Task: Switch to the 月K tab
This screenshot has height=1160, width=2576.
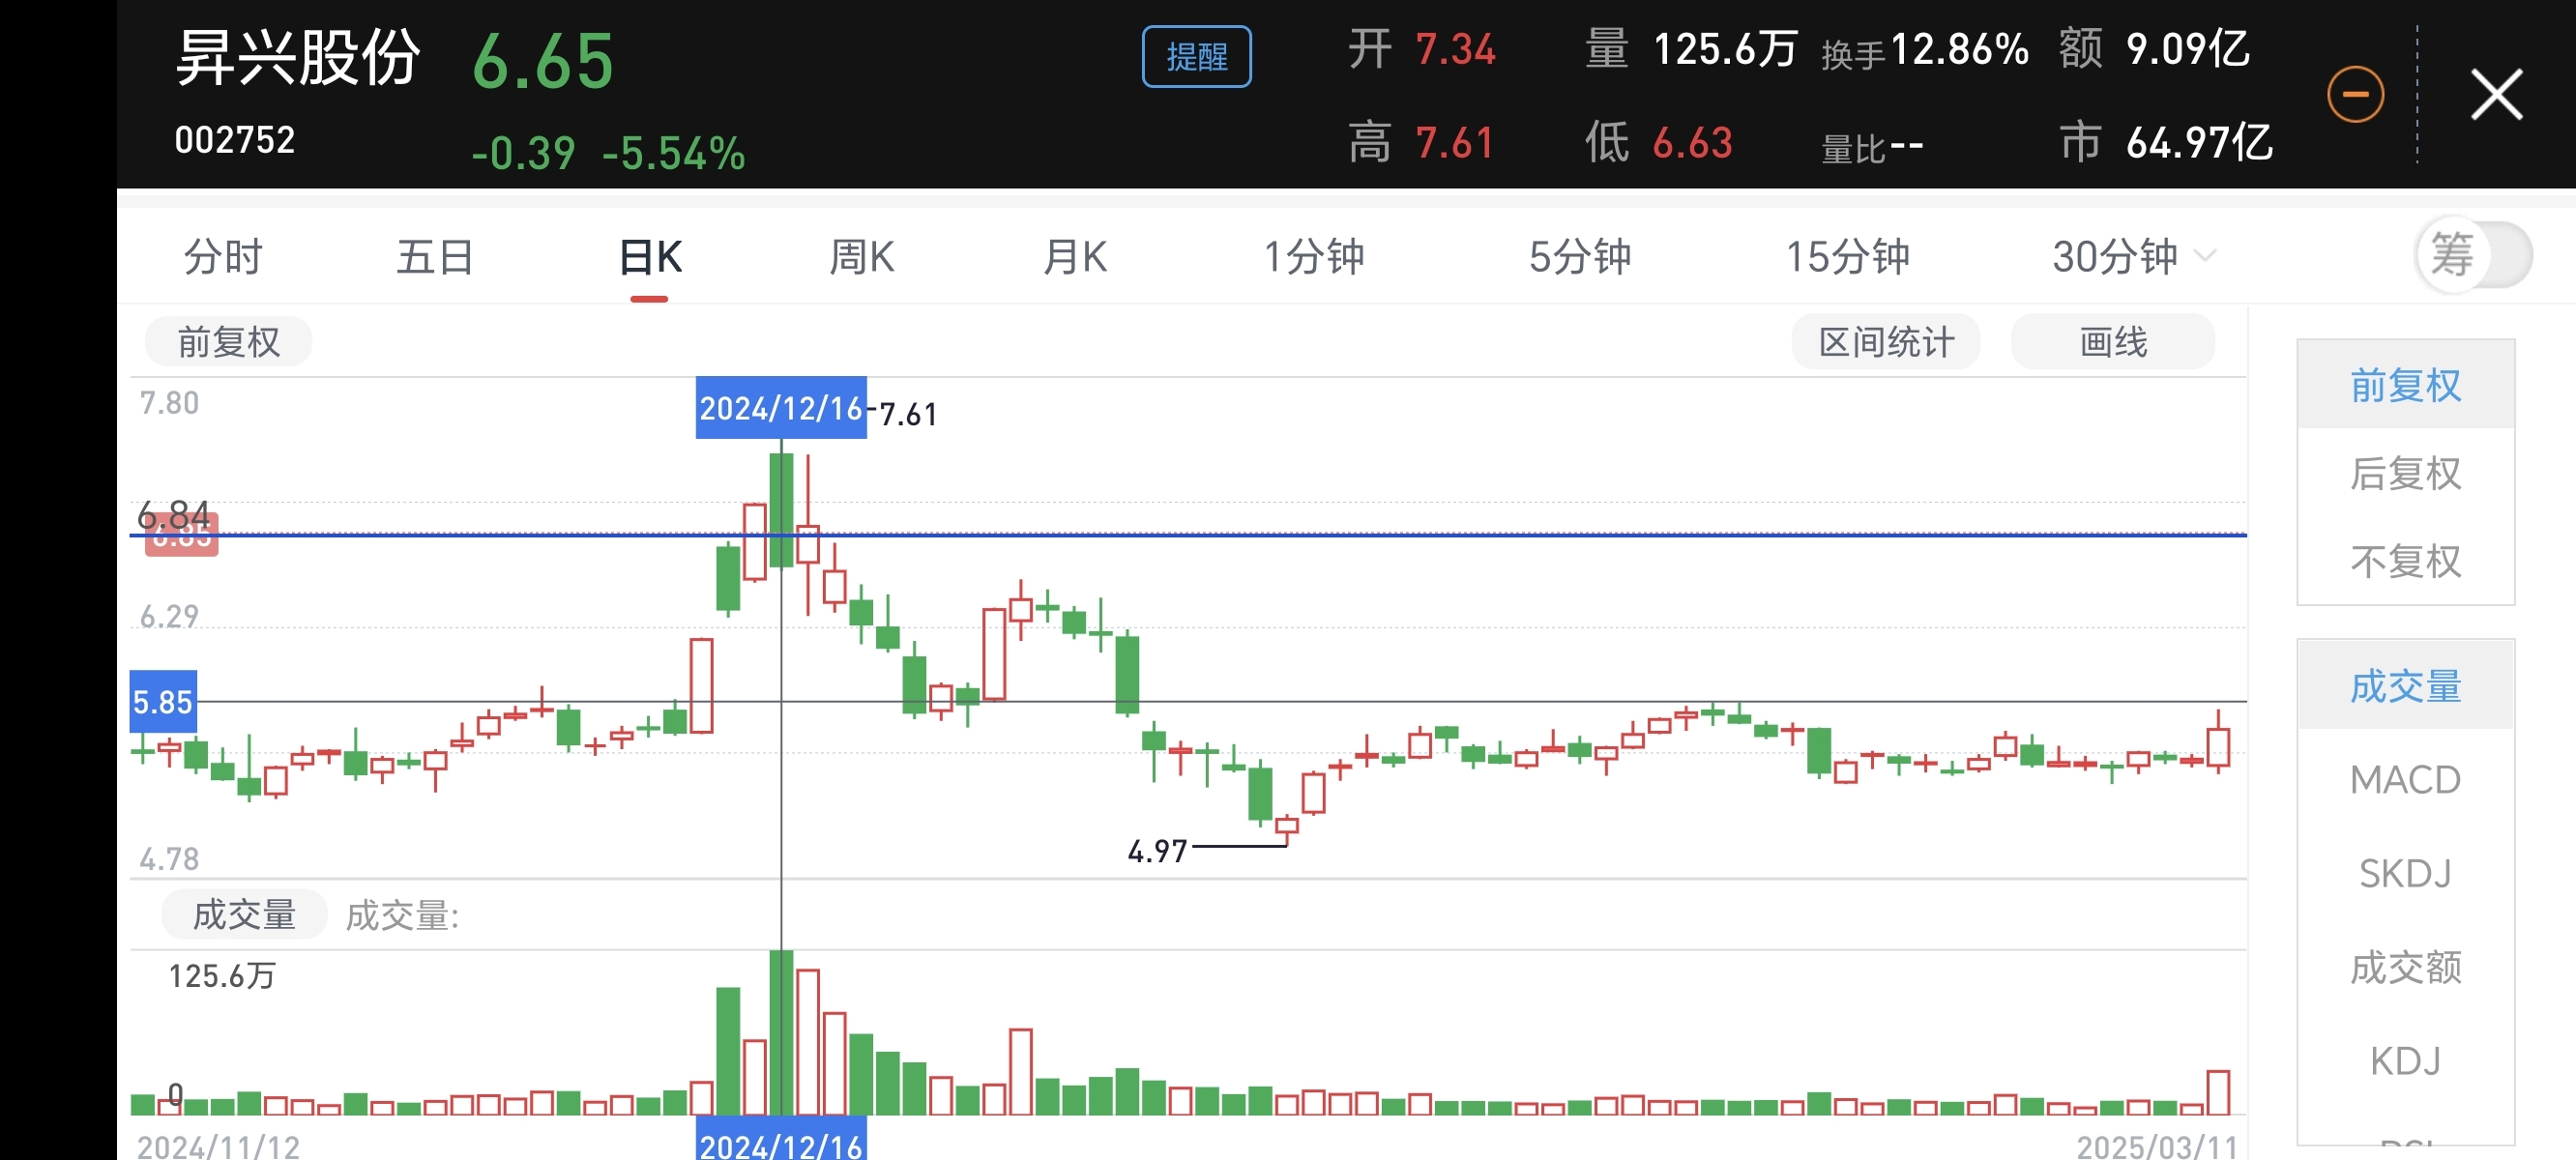Action: coord(1074,257)
